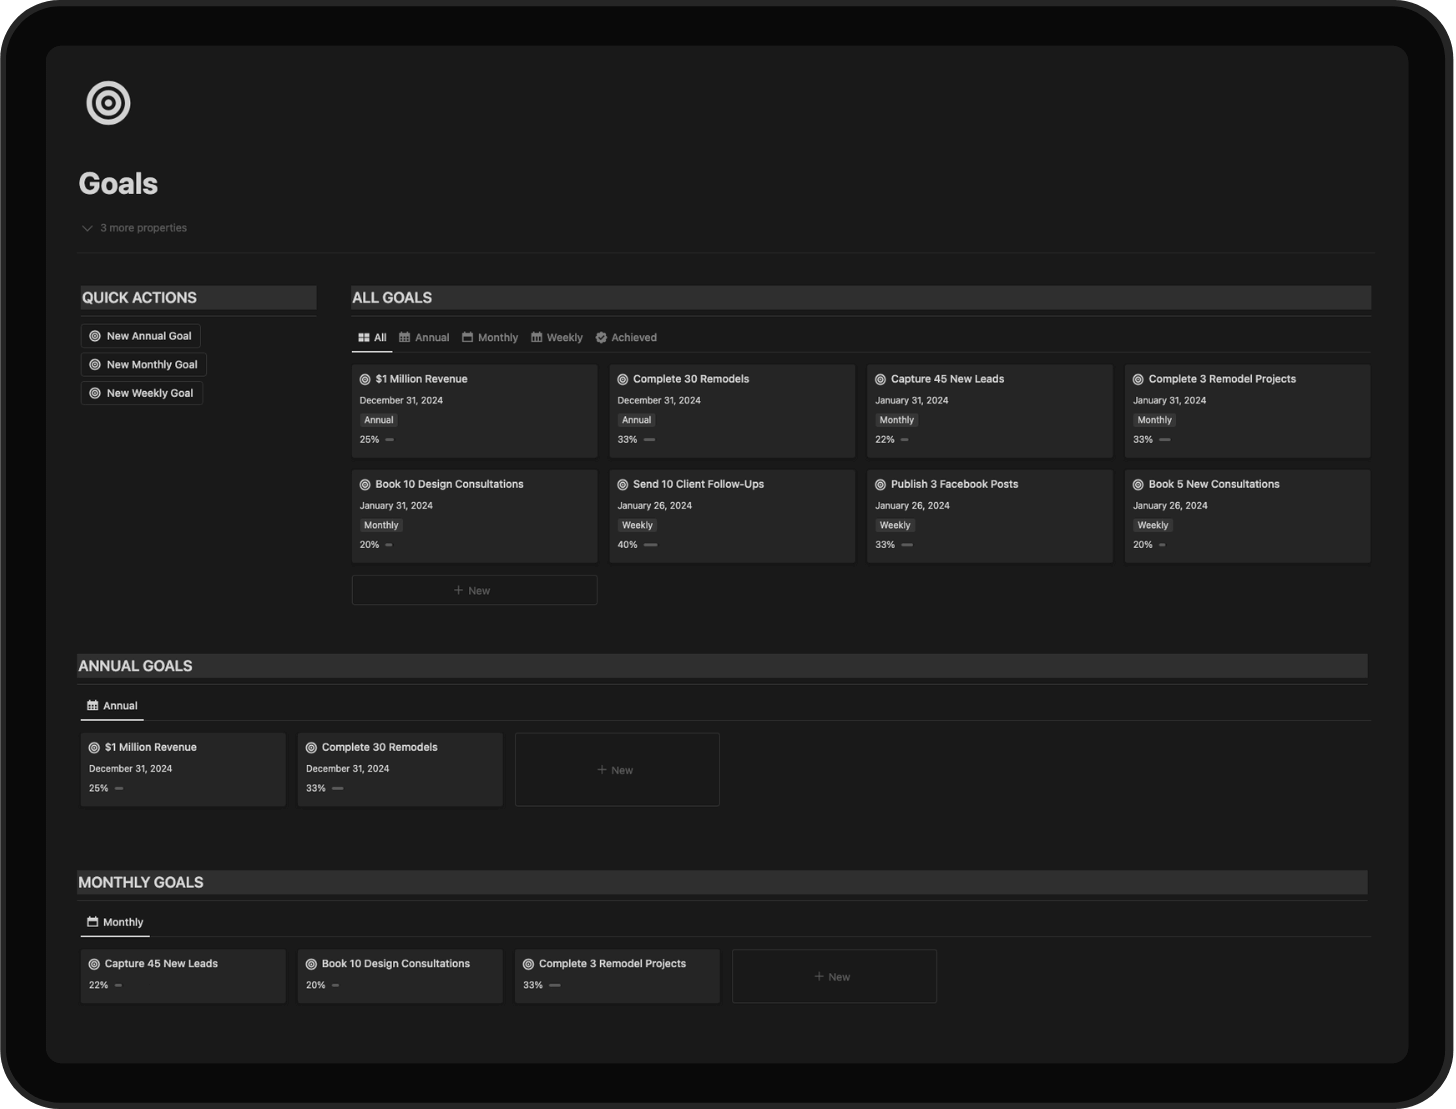The image size is (1456, 1109).
Task: Select the Monthly tab in All Goals
Action: (490, 338)
